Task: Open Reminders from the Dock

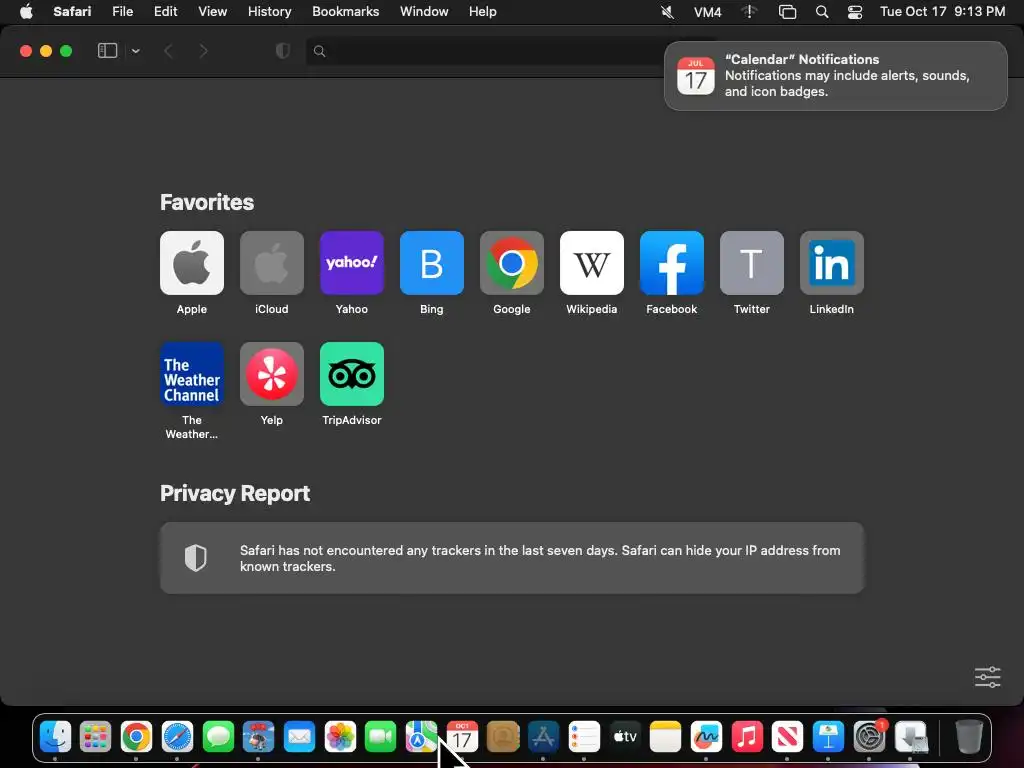Action: 584,737
